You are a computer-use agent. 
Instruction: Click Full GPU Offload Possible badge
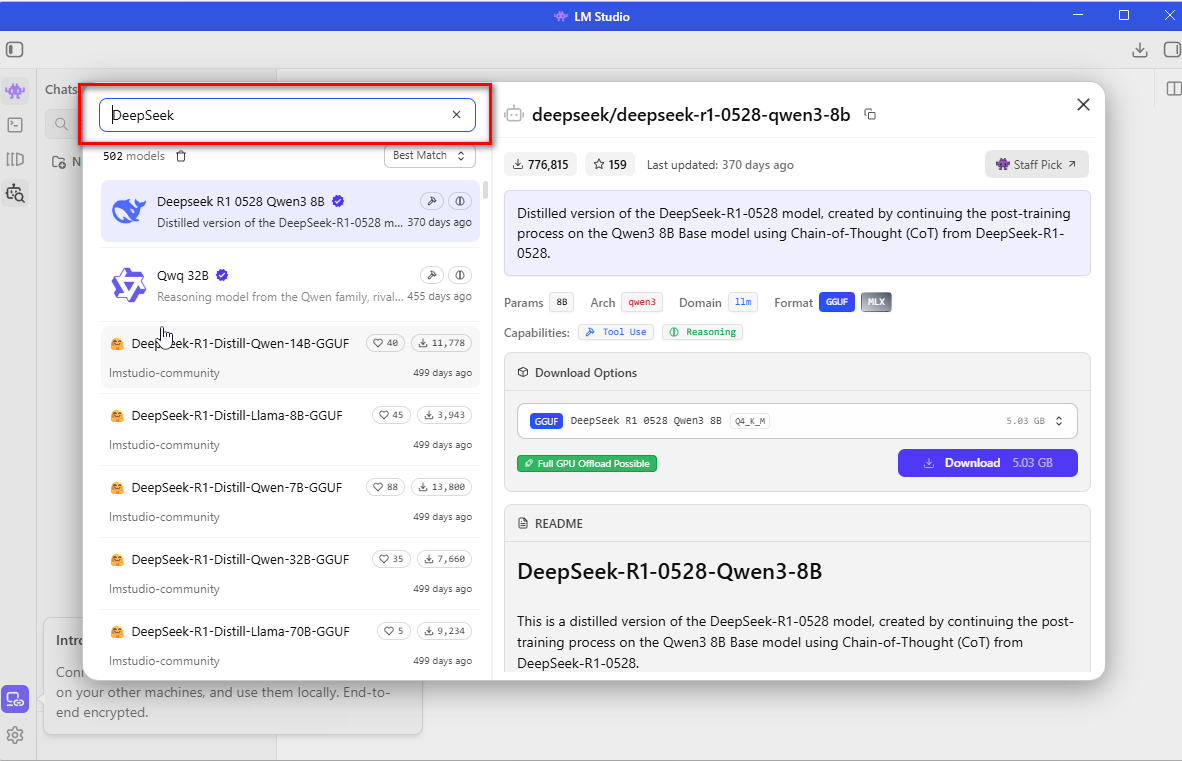click(x=586, y=463)
